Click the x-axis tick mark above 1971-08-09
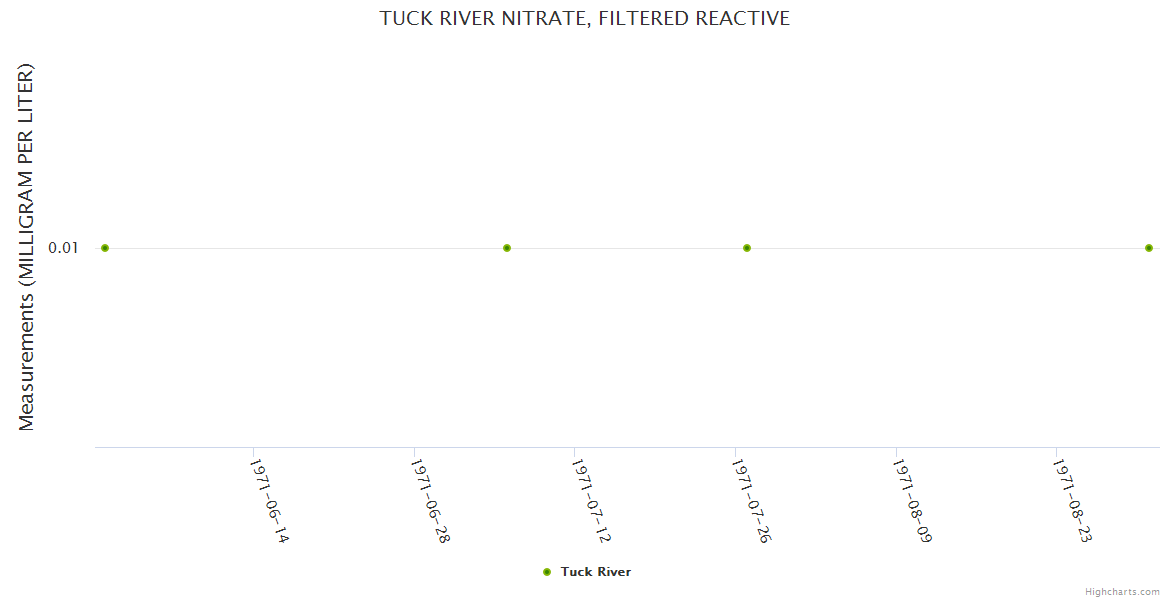This screenshot has height=600, width=1170. tap(896, 452)
